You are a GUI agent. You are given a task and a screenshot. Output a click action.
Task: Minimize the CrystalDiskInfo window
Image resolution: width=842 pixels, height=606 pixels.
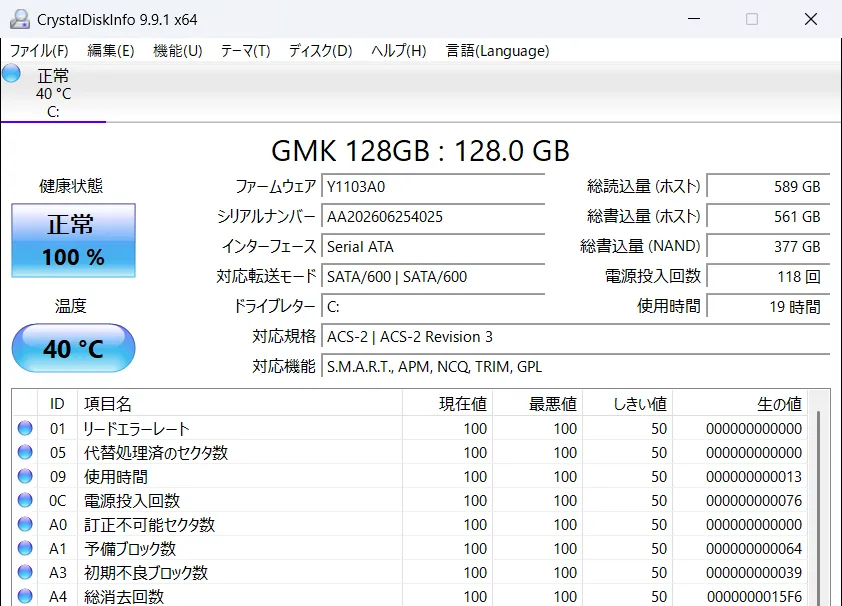coord(694,19)
